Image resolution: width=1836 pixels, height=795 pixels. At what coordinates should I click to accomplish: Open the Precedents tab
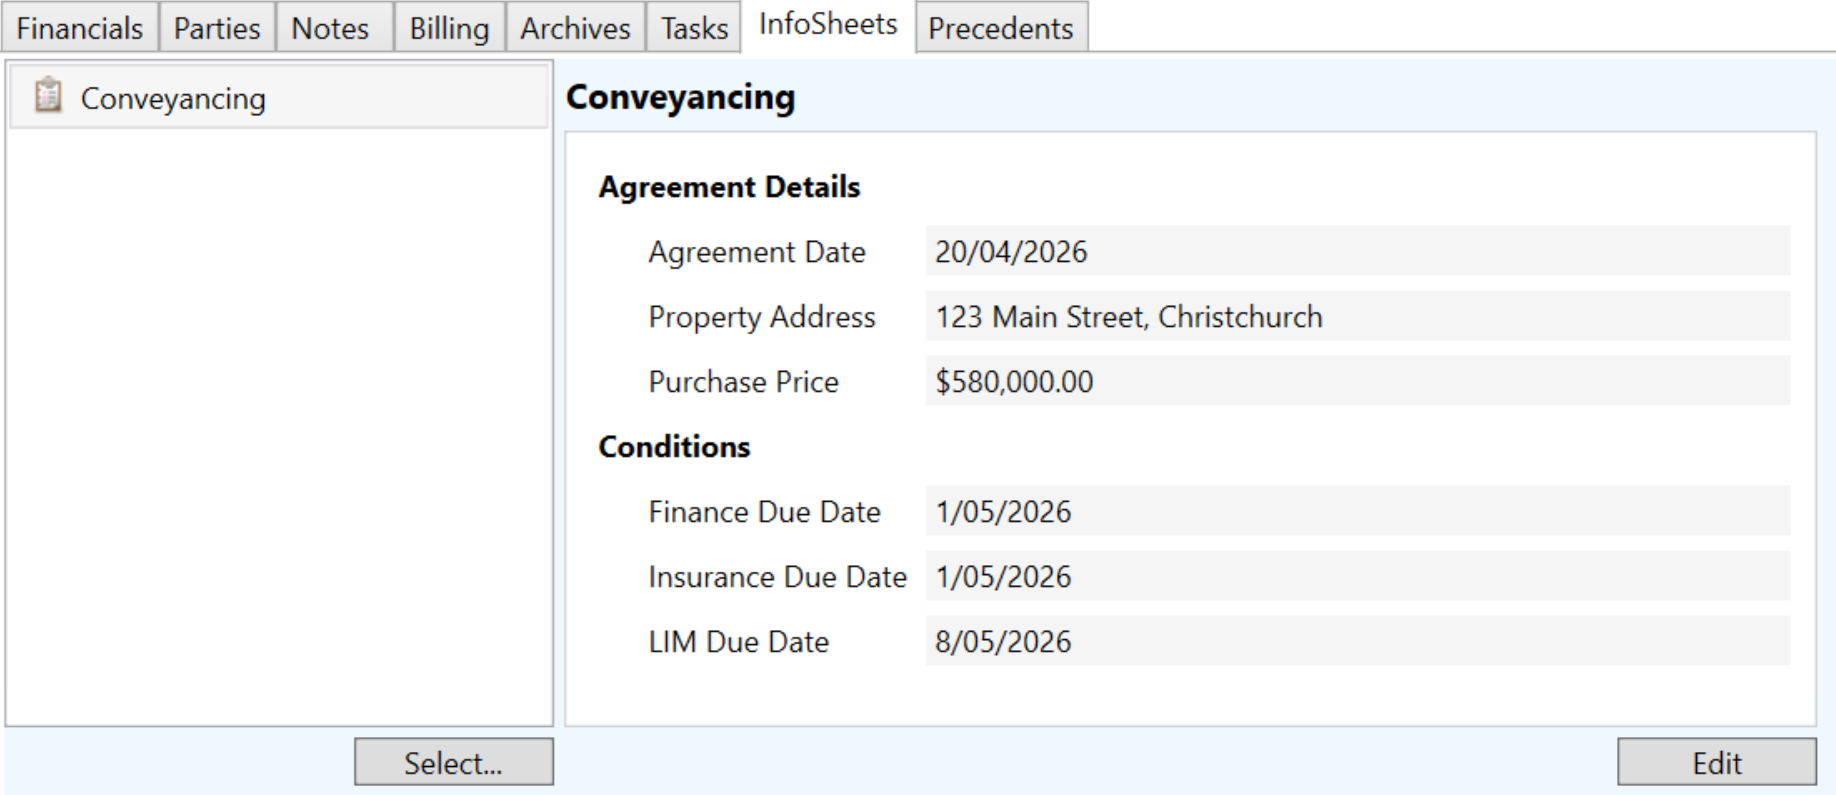tap(1001, 28)
